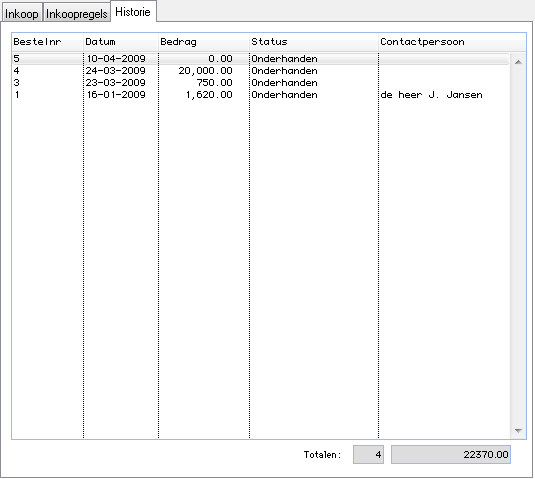Open the Inkoopregels tab
535x479 pixels.
click(x=77, y=13)
